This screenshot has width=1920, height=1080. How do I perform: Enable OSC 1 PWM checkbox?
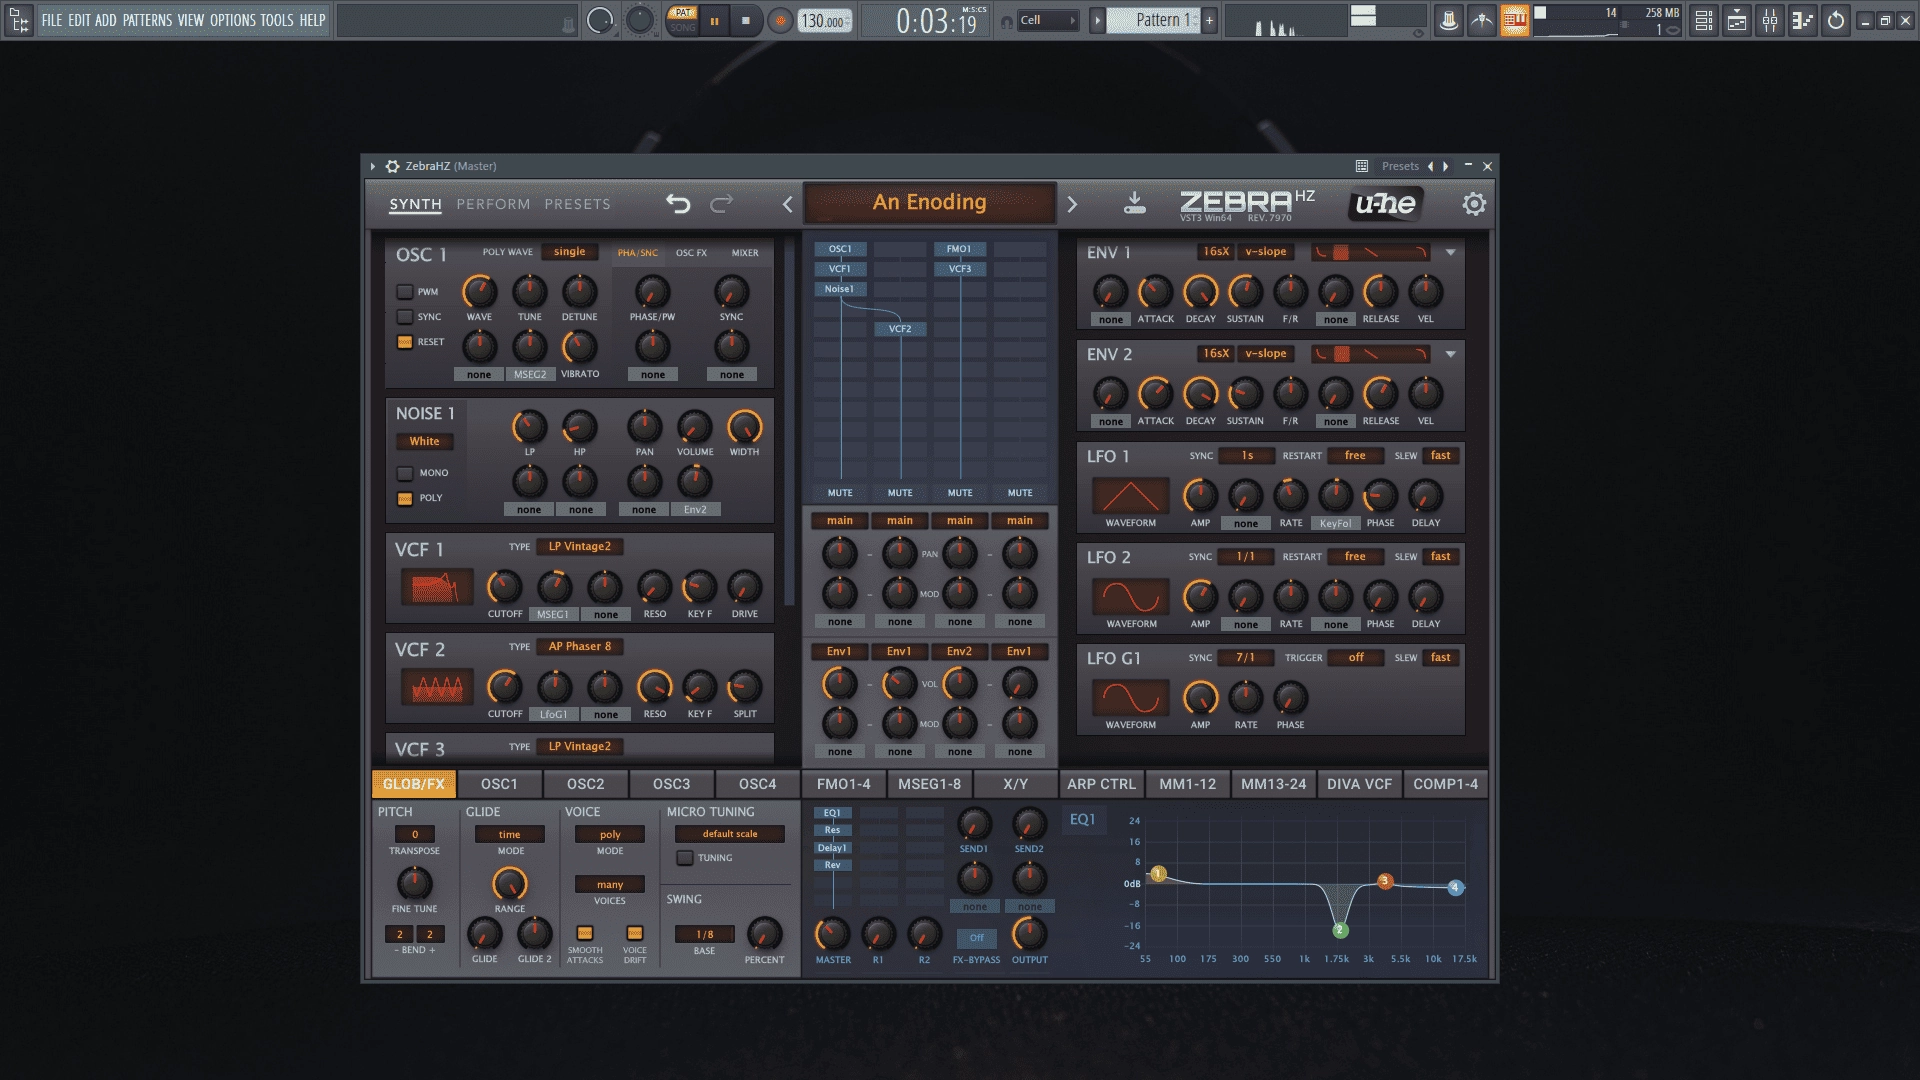click(405, 292)
